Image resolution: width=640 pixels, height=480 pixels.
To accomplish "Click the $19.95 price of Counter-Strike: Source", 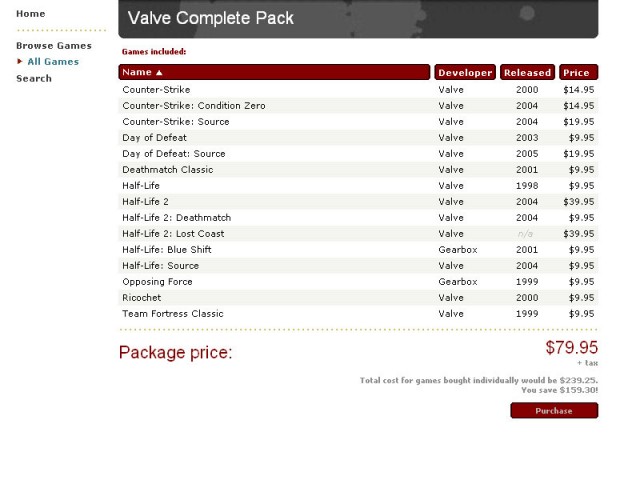I will coord(579,122).
